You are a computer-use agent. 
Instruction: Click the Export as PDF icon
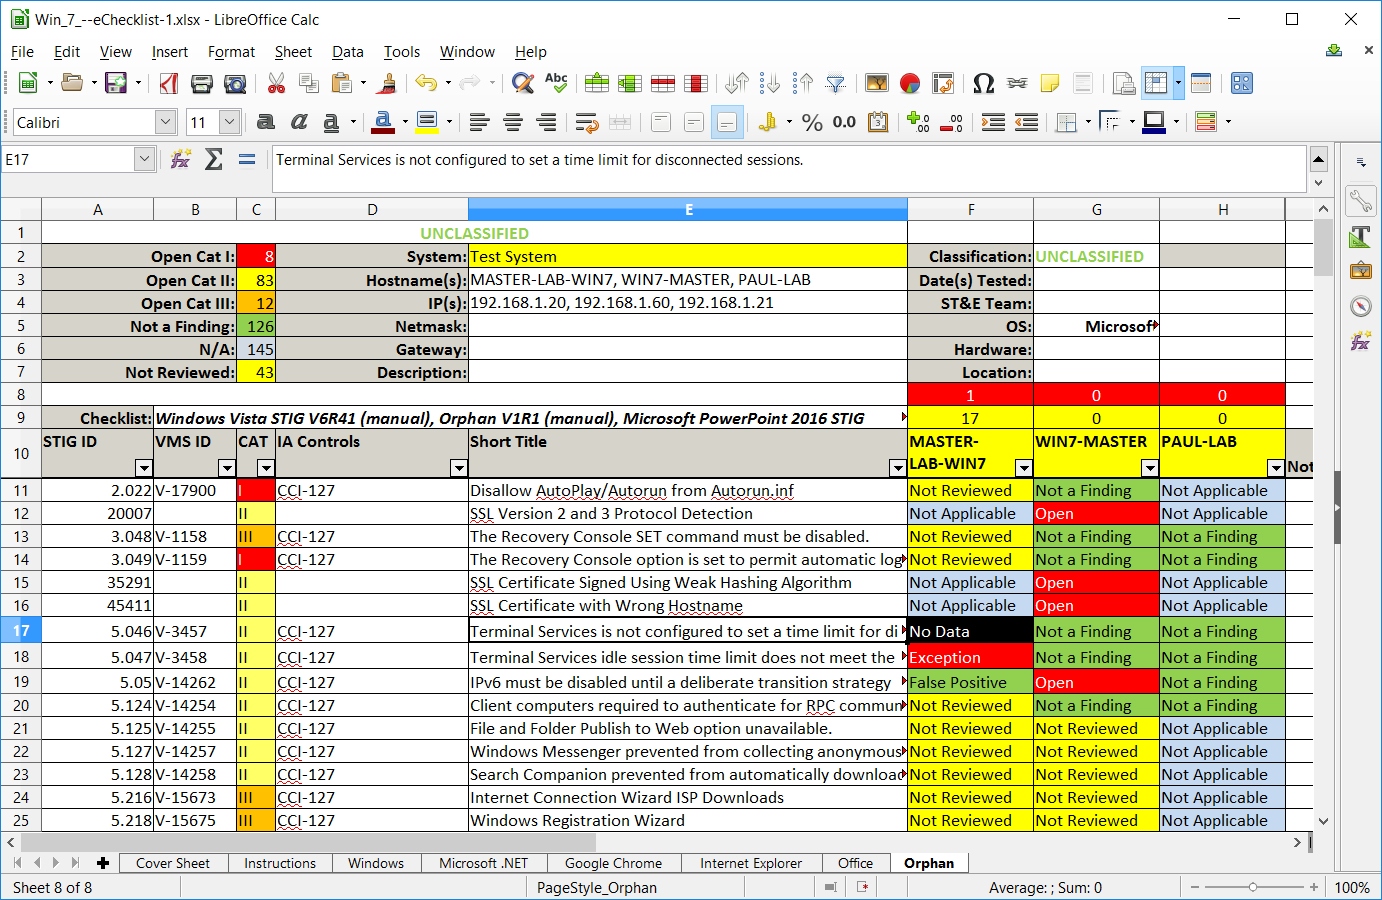tap(169, 84)
